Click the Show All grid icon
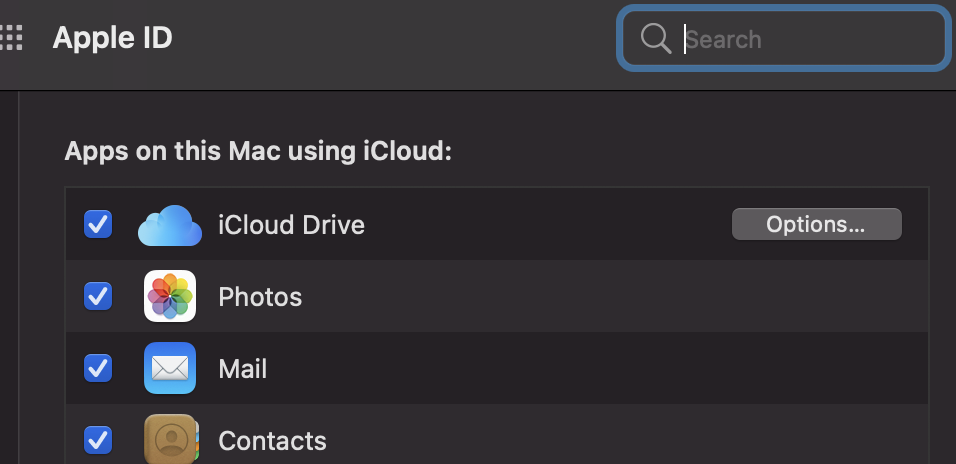 10,38
